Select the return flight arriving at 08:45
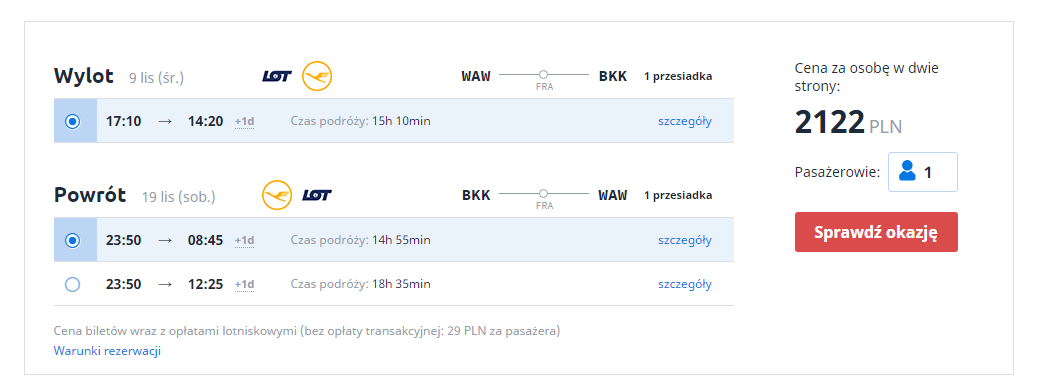The image size is (1037, 376). pyautogui.click(x=73, y=241)
